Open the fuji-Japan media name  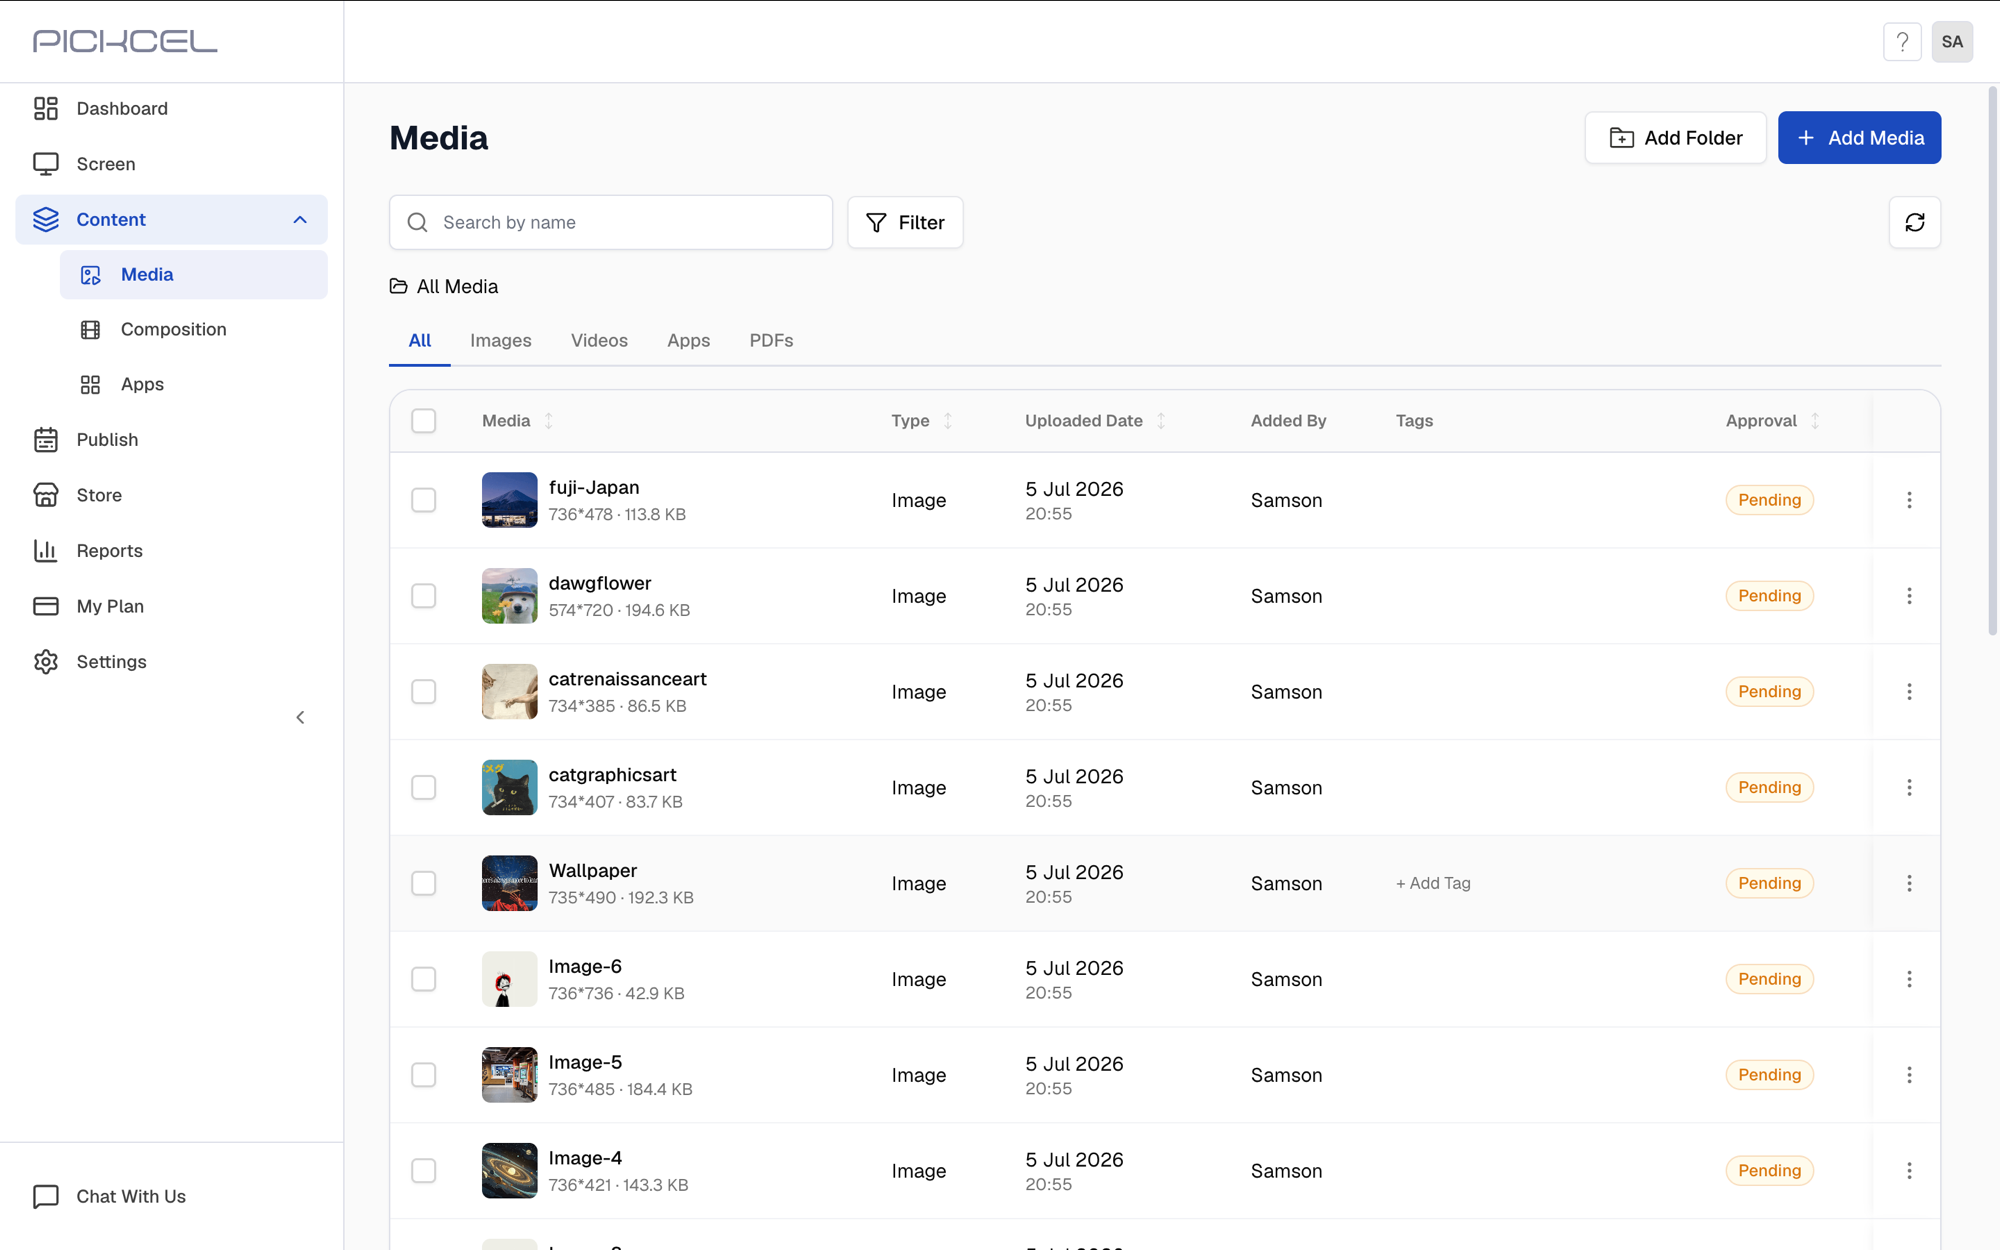tap(594, 487)
